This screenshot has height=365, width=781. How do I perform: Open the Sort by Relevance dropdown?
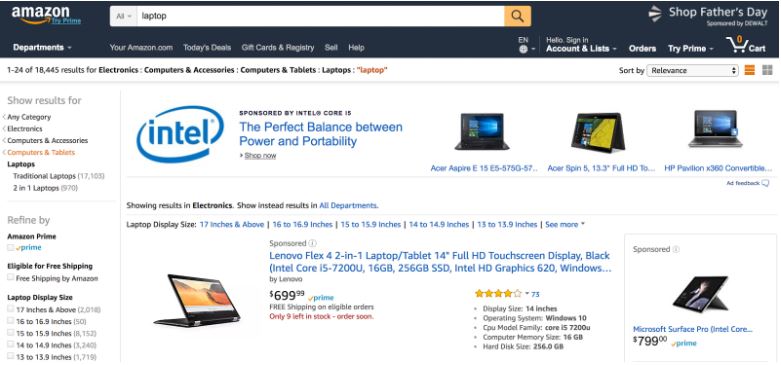tap(692, 71)
